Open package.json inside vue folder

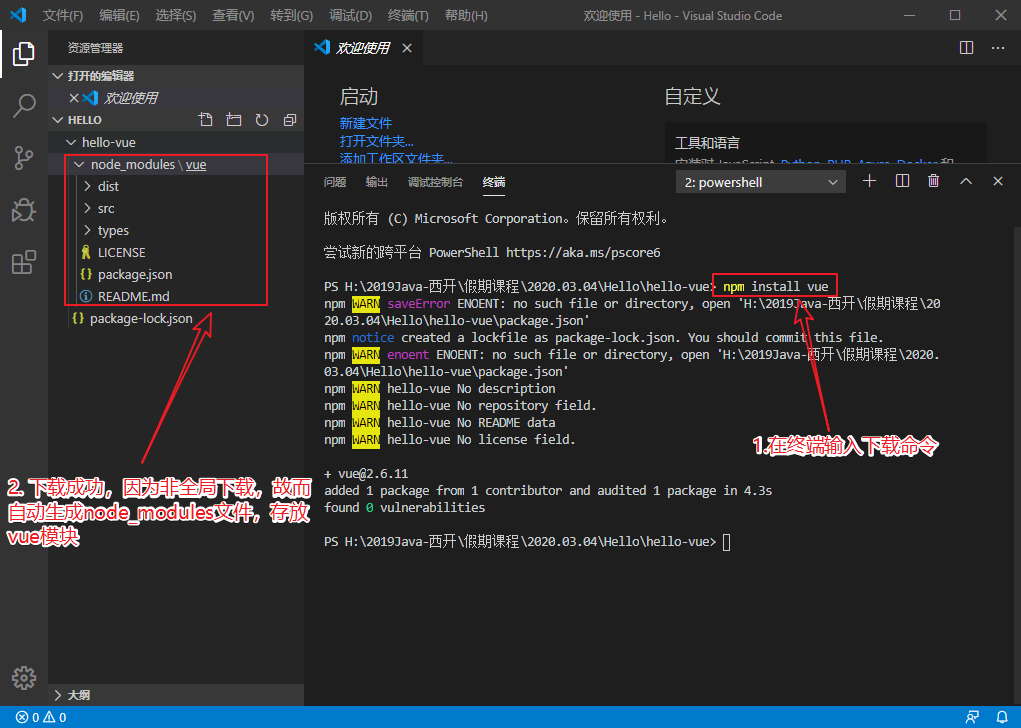(135, 275)
